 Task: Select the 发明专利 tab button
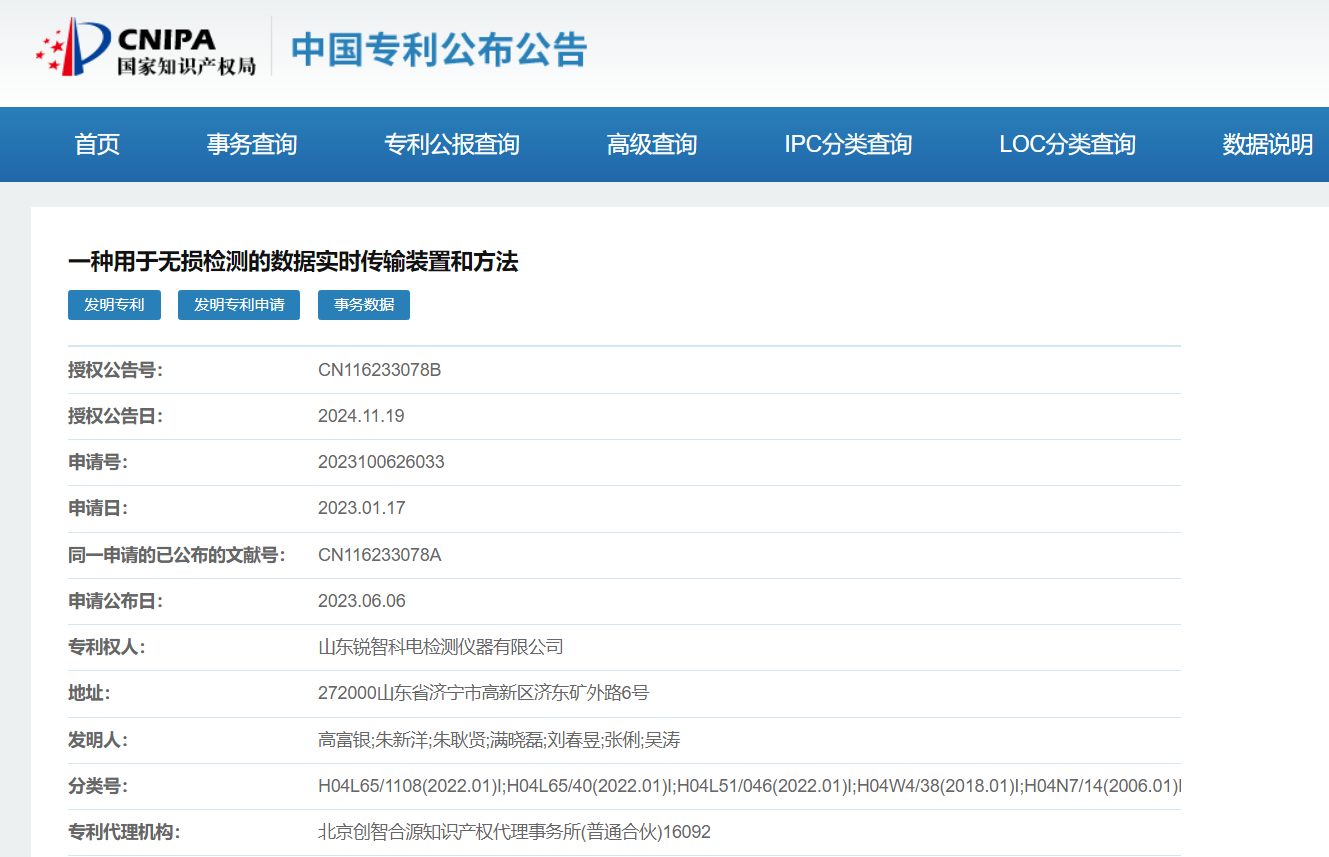(114, 305)
